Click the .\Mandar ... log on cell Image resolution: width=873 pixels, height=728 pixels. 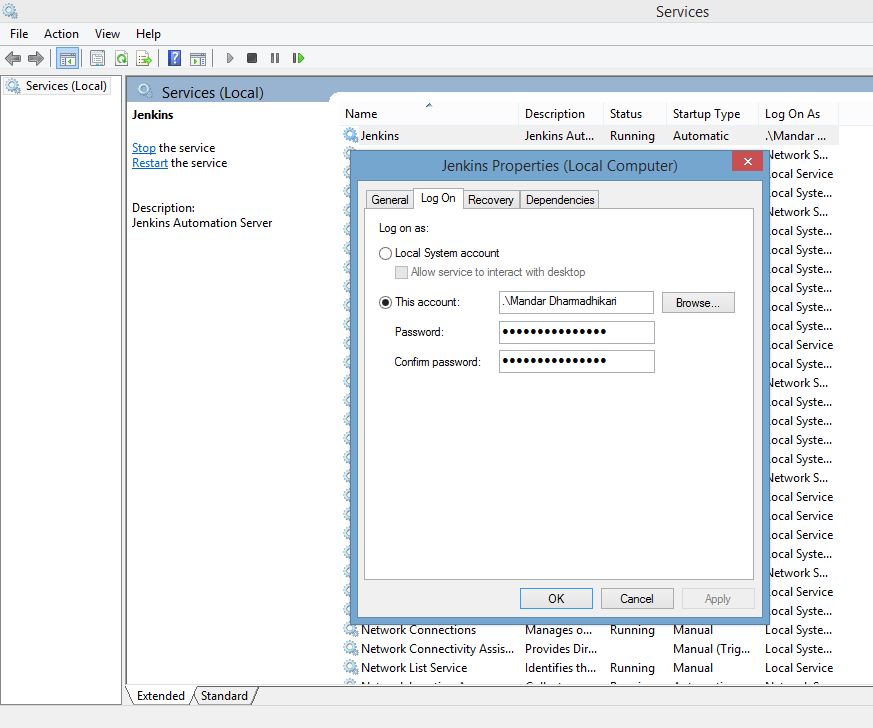point(795,135)
